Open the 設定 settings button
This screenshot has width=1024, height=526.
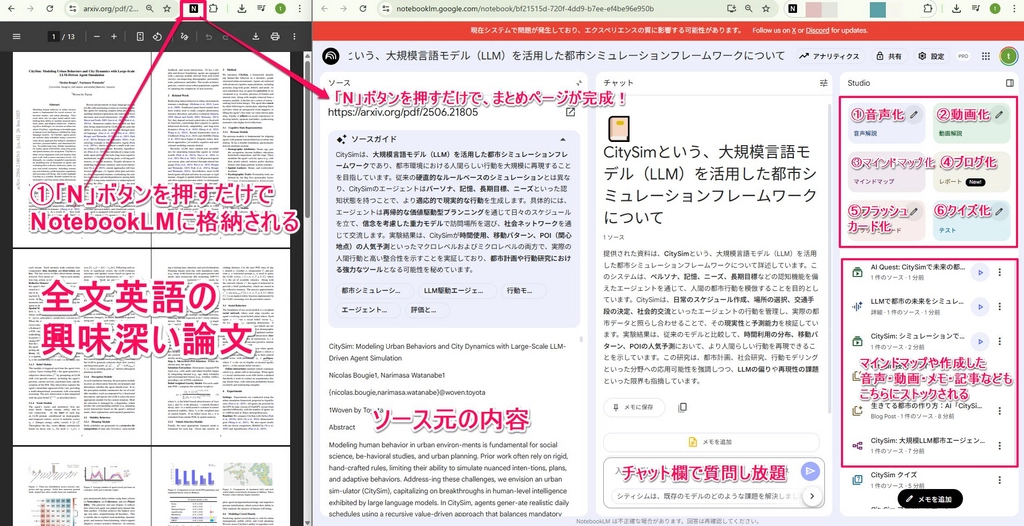[x=931, y=56]
